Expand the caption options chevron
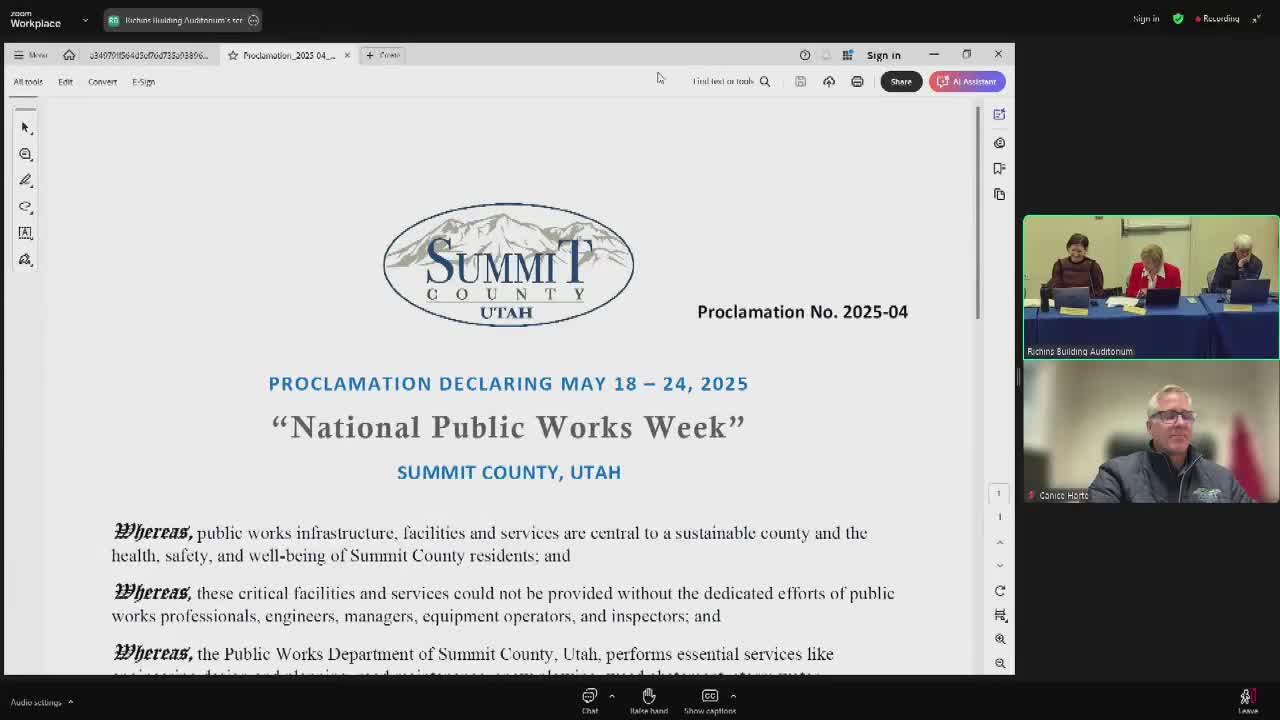This screenshot has width=1280, height=720. coord(733,695)
